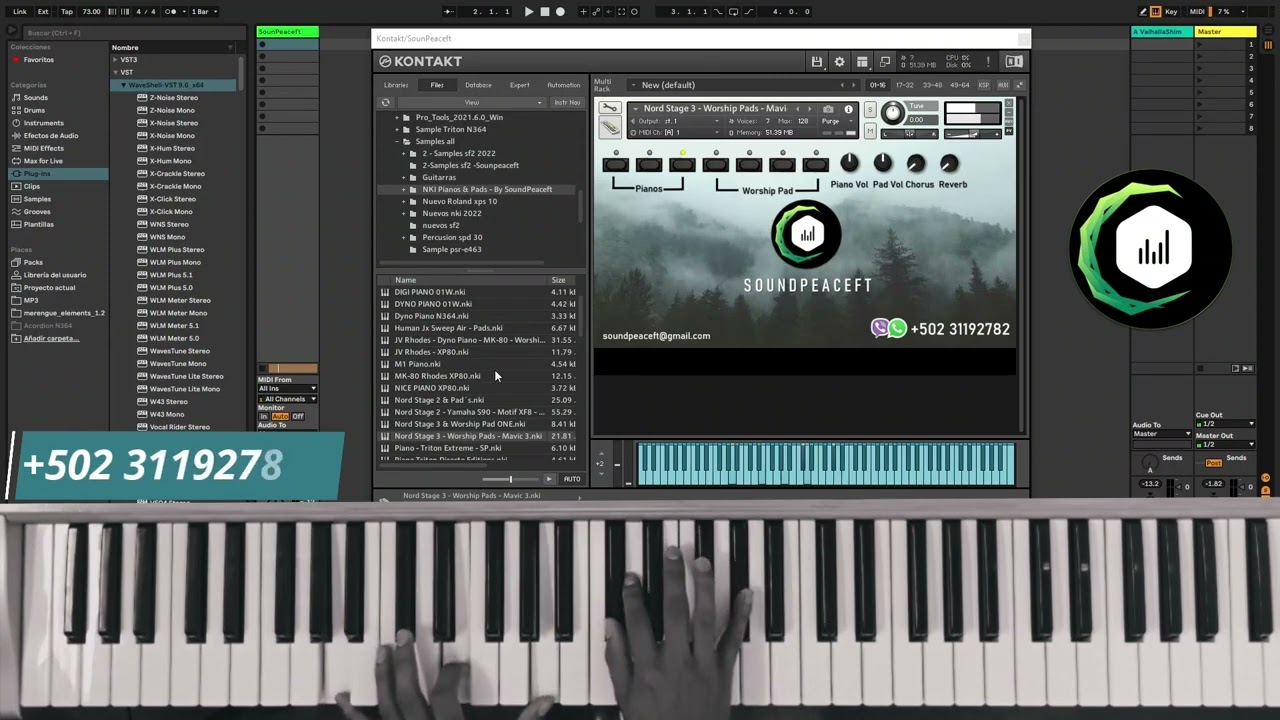The height and width of the screenshot is (720, 1280).
Task: Toggle the first Pianos preset button
Action: [615, 164]
